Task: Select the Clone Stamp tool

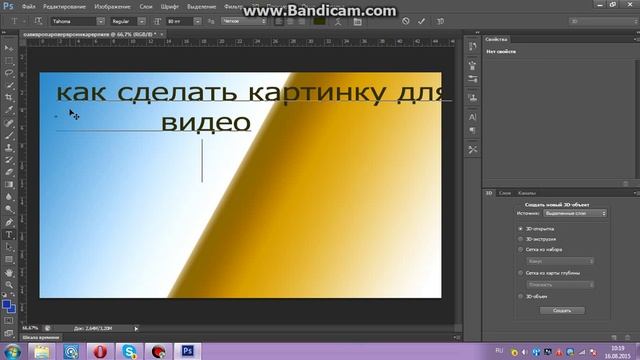Action: (x=9, y=147)
